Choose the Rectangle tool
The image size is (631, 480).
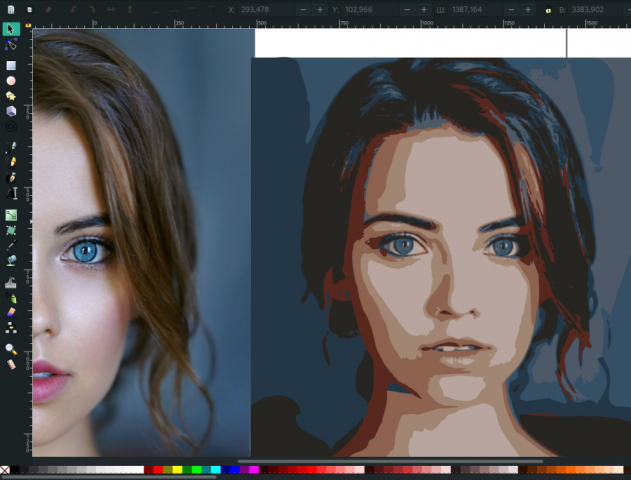[11, 66]
